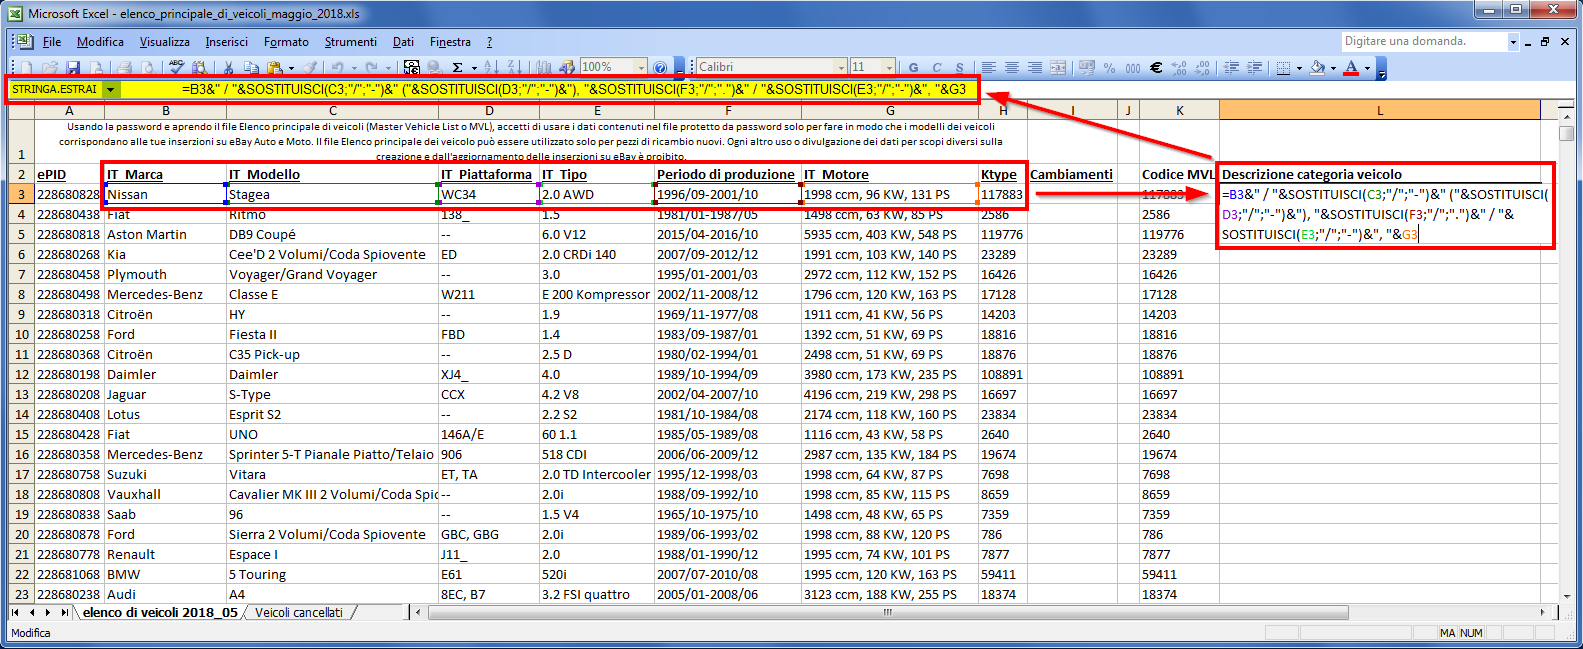The image size is (1583, 649).
Task: Click decrease decimal places icon
Action: [x=1203, y=67]
